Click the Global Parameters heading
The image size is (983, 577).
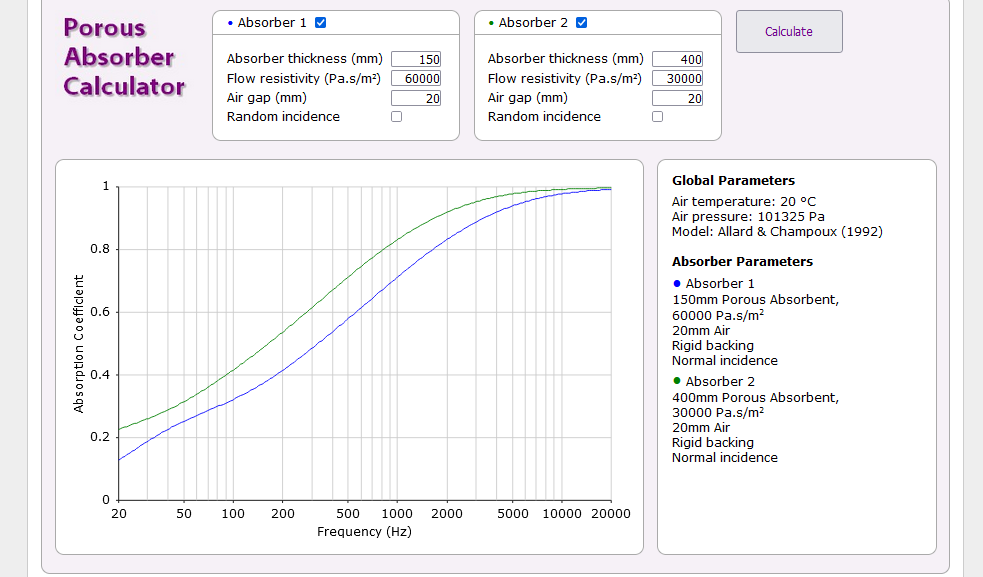coord(733,181)
